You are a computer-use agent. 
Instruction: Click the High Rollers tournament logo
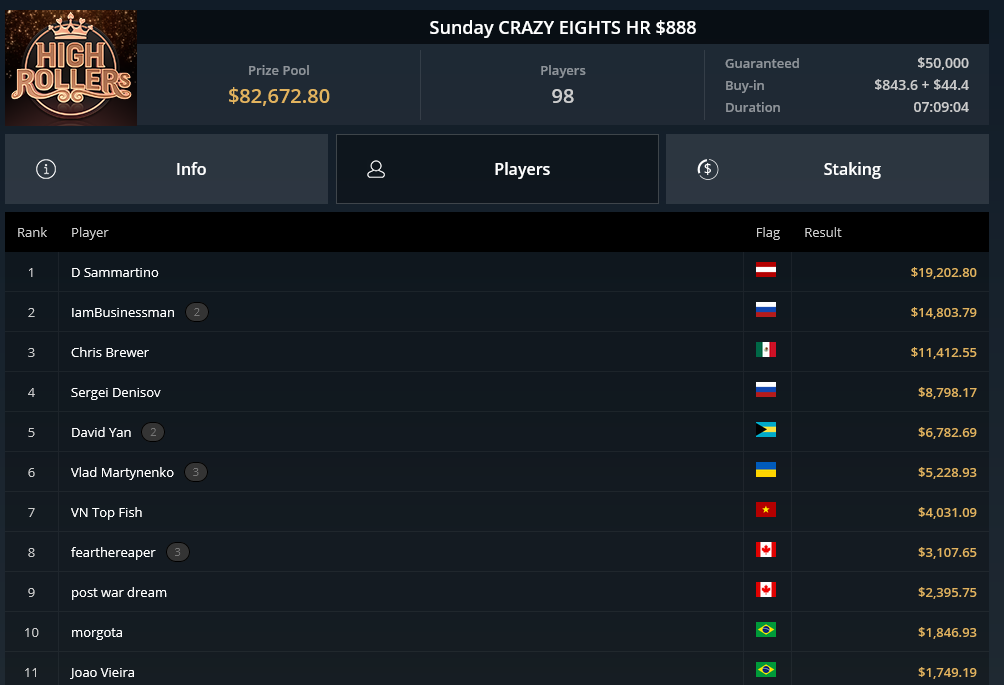tap(71, 67)
